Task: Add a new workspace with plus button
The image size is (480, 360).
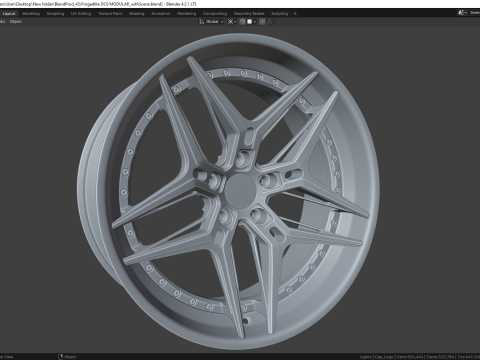Action: (x=295, y=14)
